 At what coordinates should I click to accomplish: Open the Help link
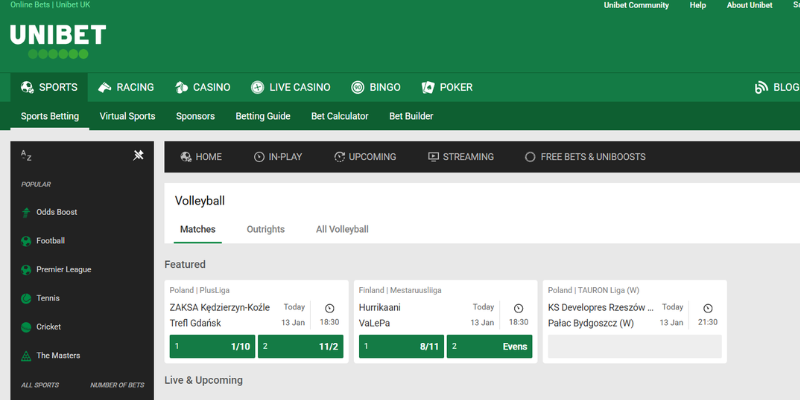[698, 5]
